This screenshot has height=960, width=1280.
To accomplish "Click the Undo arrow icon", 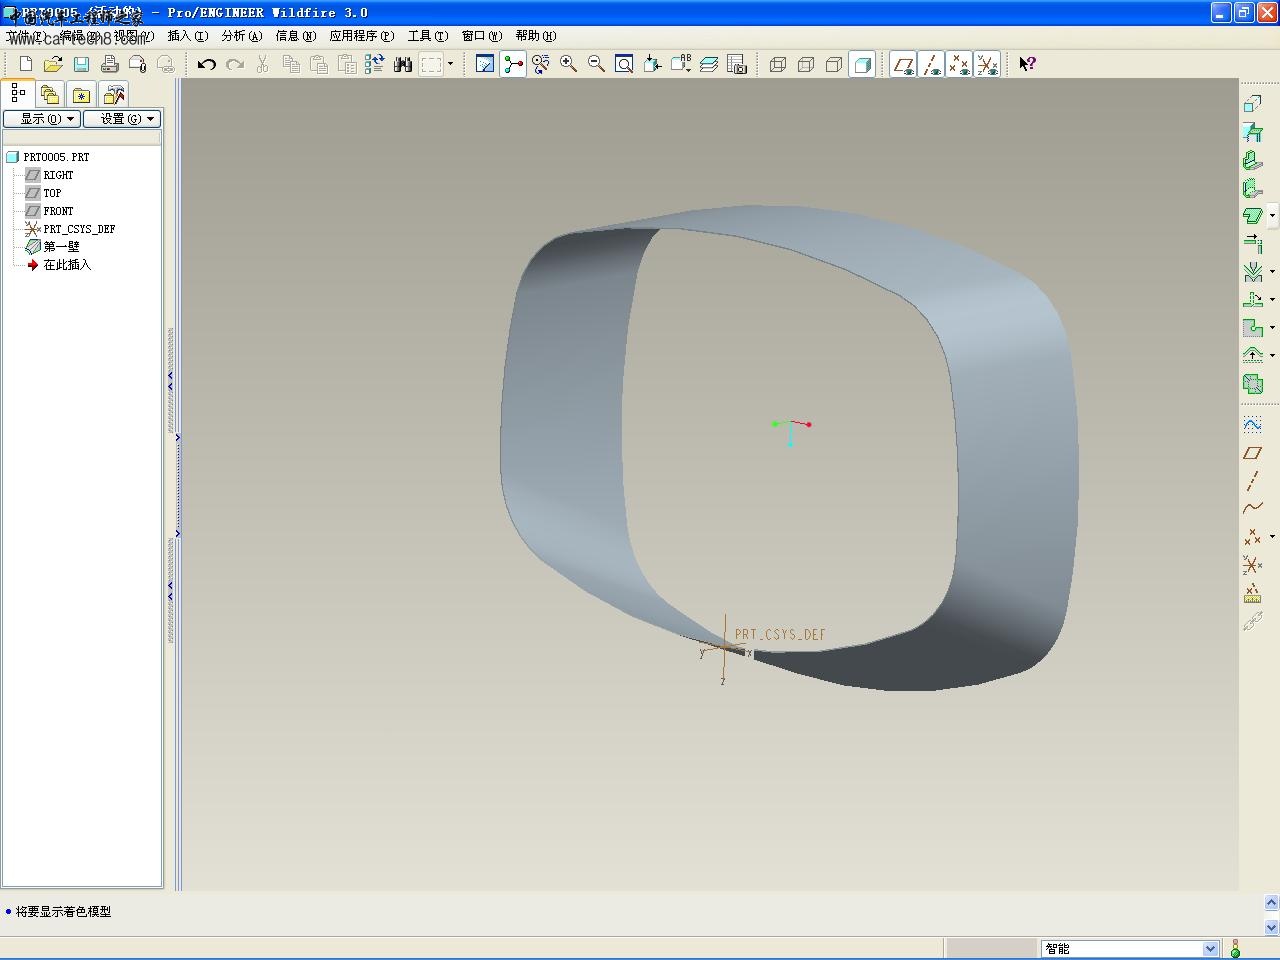I will (x=207, y=64).
